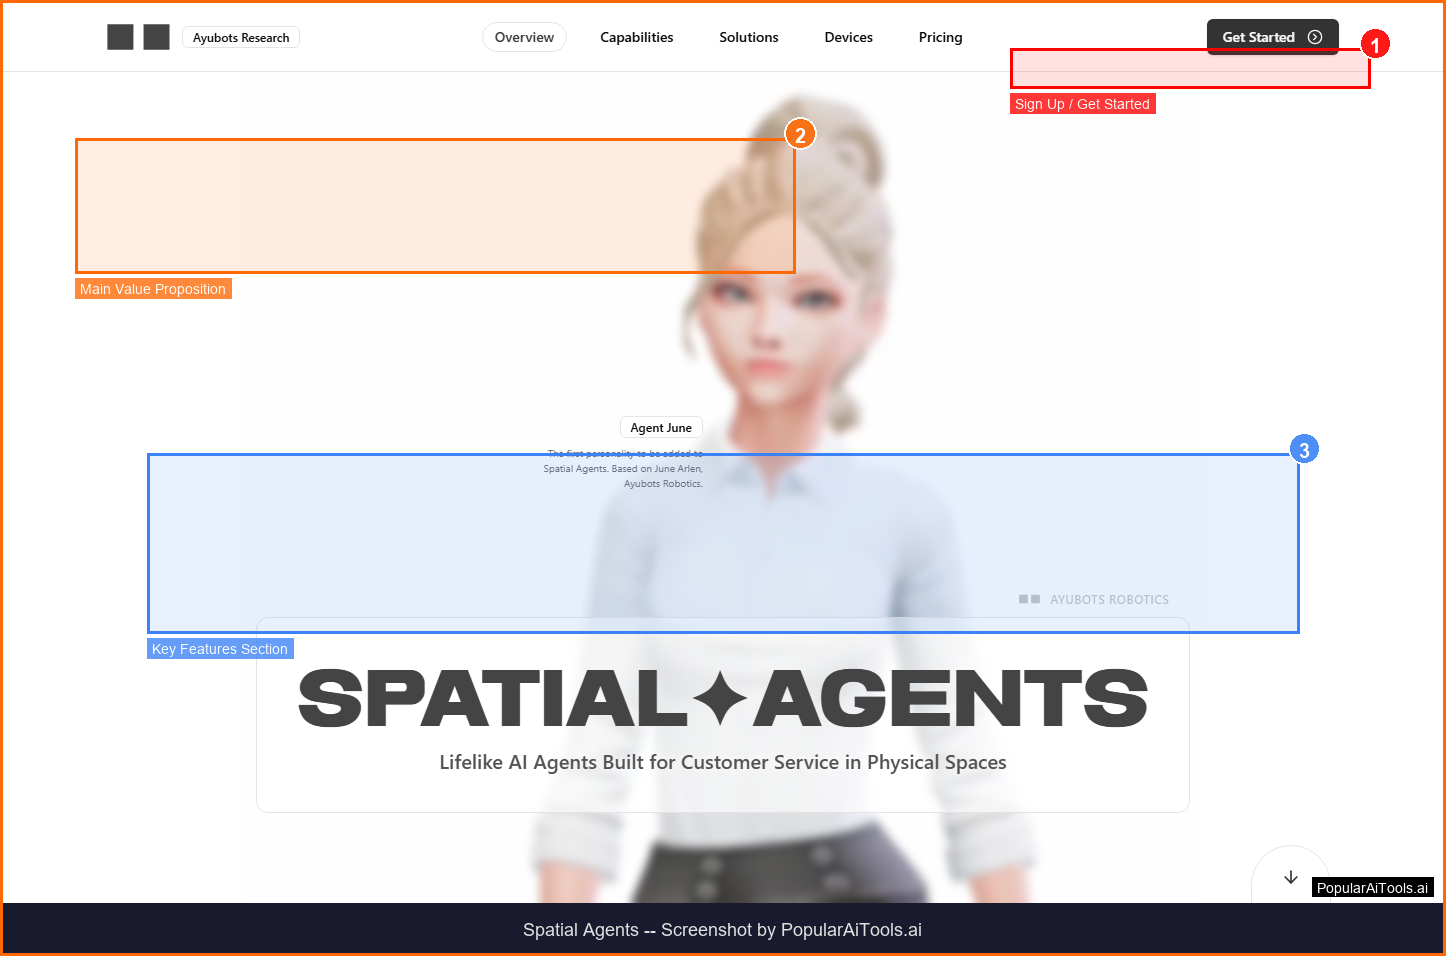Navigate to the Devices page
The width and height of the screenshot is (1446, 956).
(848, 37)
